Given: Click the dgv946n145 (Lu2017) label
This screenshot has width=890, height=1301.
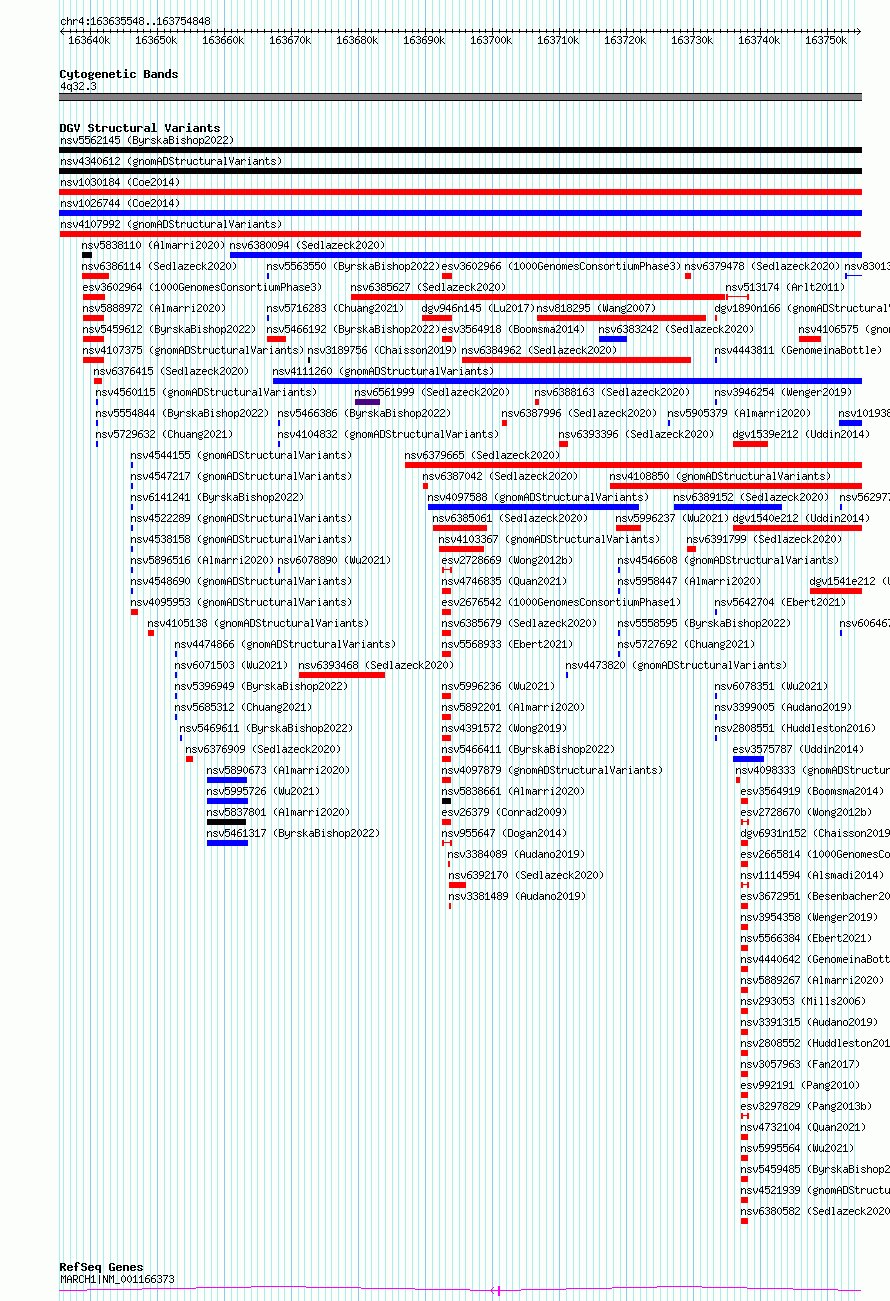Looking at the screenshot, I should click(478, 308).
